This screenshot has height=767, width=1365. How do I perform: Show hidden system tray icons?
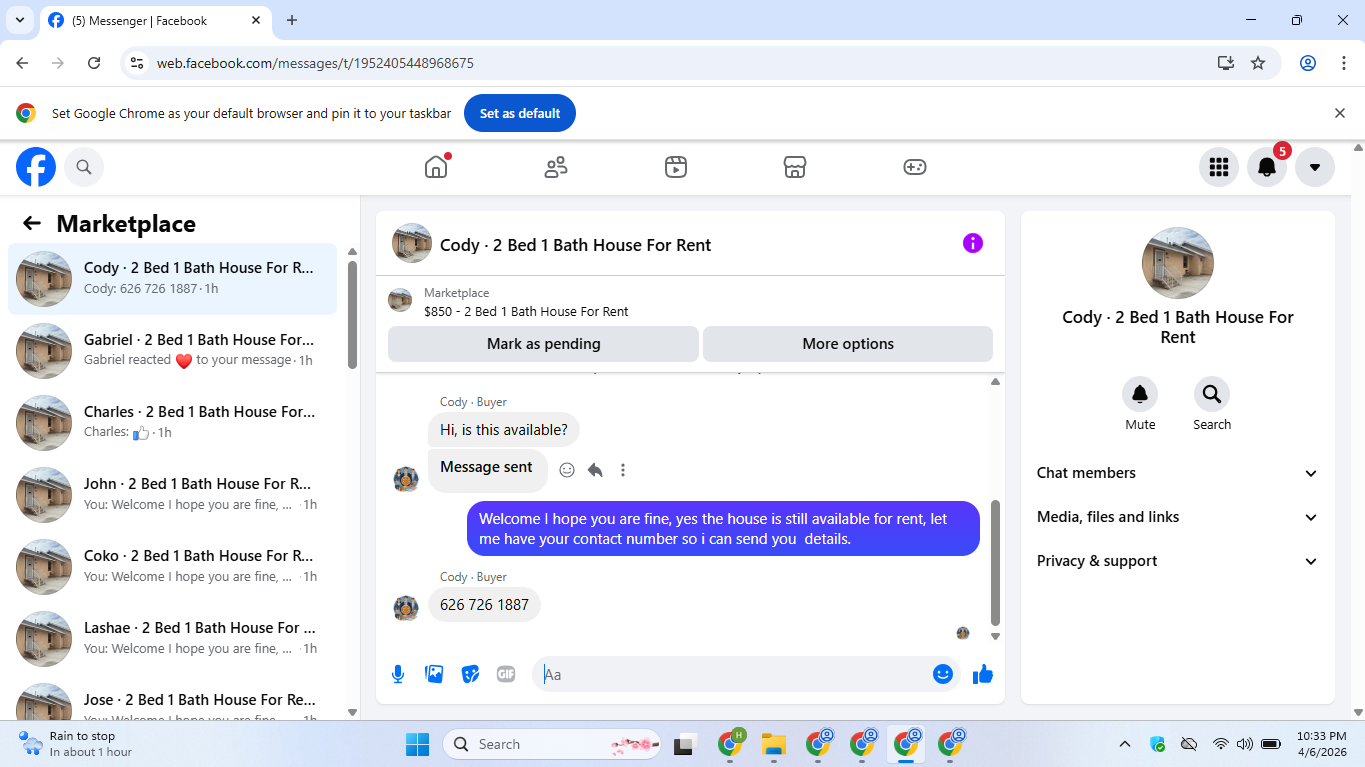point(1125,744)
